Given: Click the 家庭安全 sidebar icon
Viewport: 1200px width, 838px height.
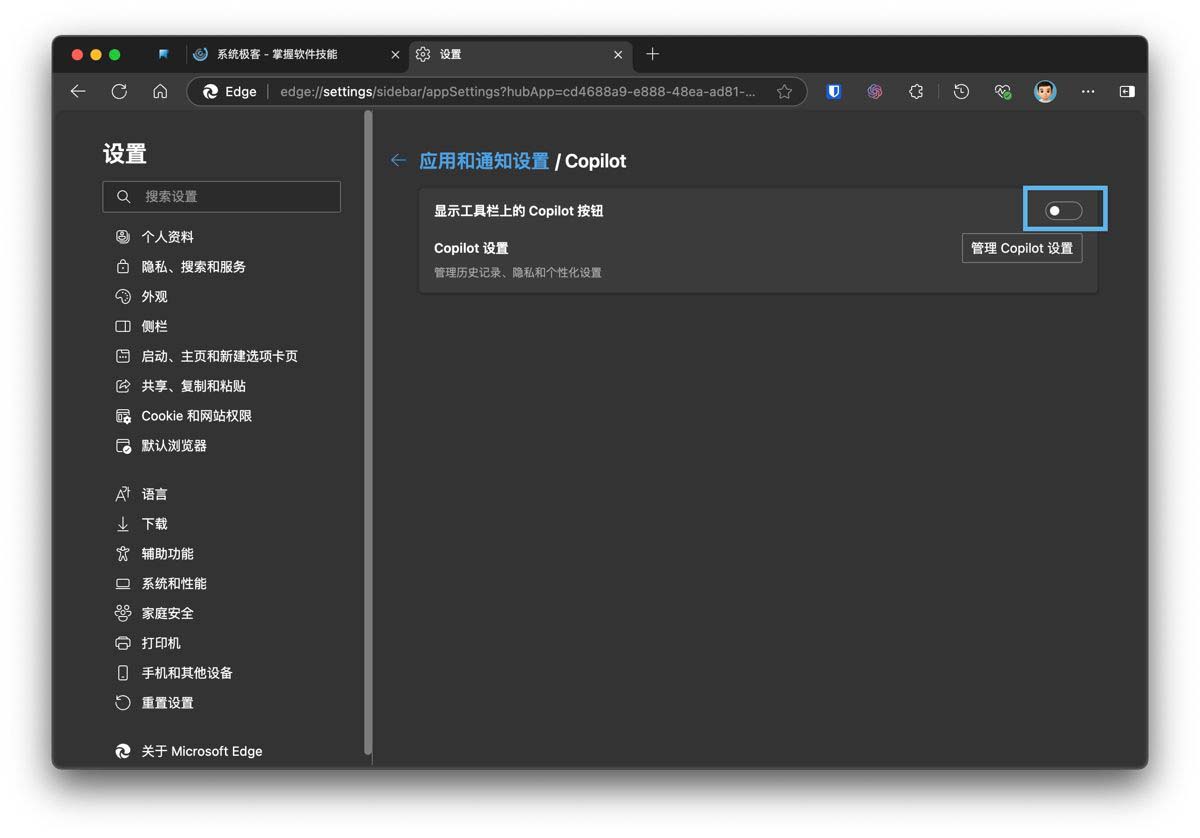Looking at the screenshot, I should click(123, 613).
